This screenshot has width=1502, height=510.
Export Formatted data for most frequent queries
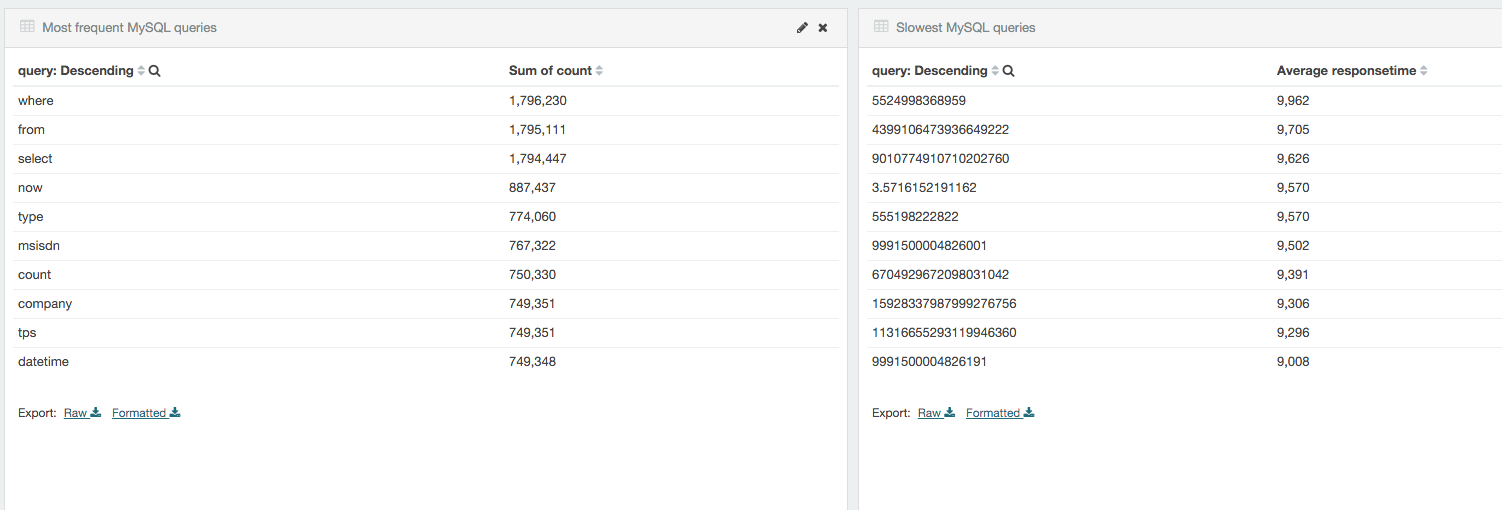pos(145,413)
